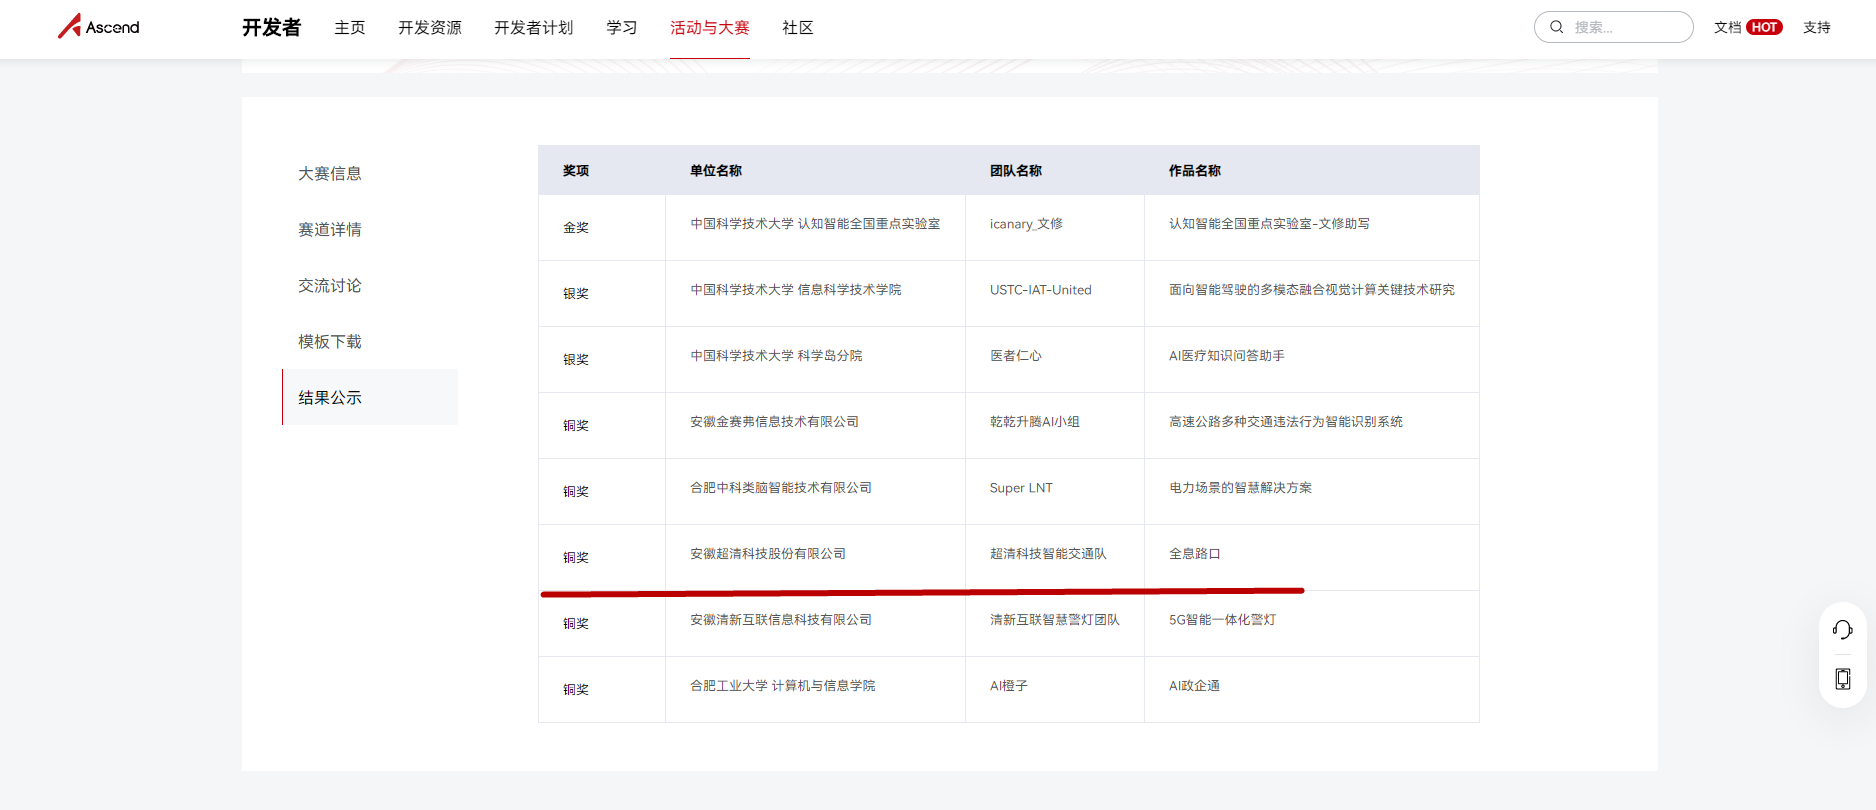The height and width of the screenshot is (810, 1876).
Task: Open the 开发者 heading link
Action: [271, 28]
